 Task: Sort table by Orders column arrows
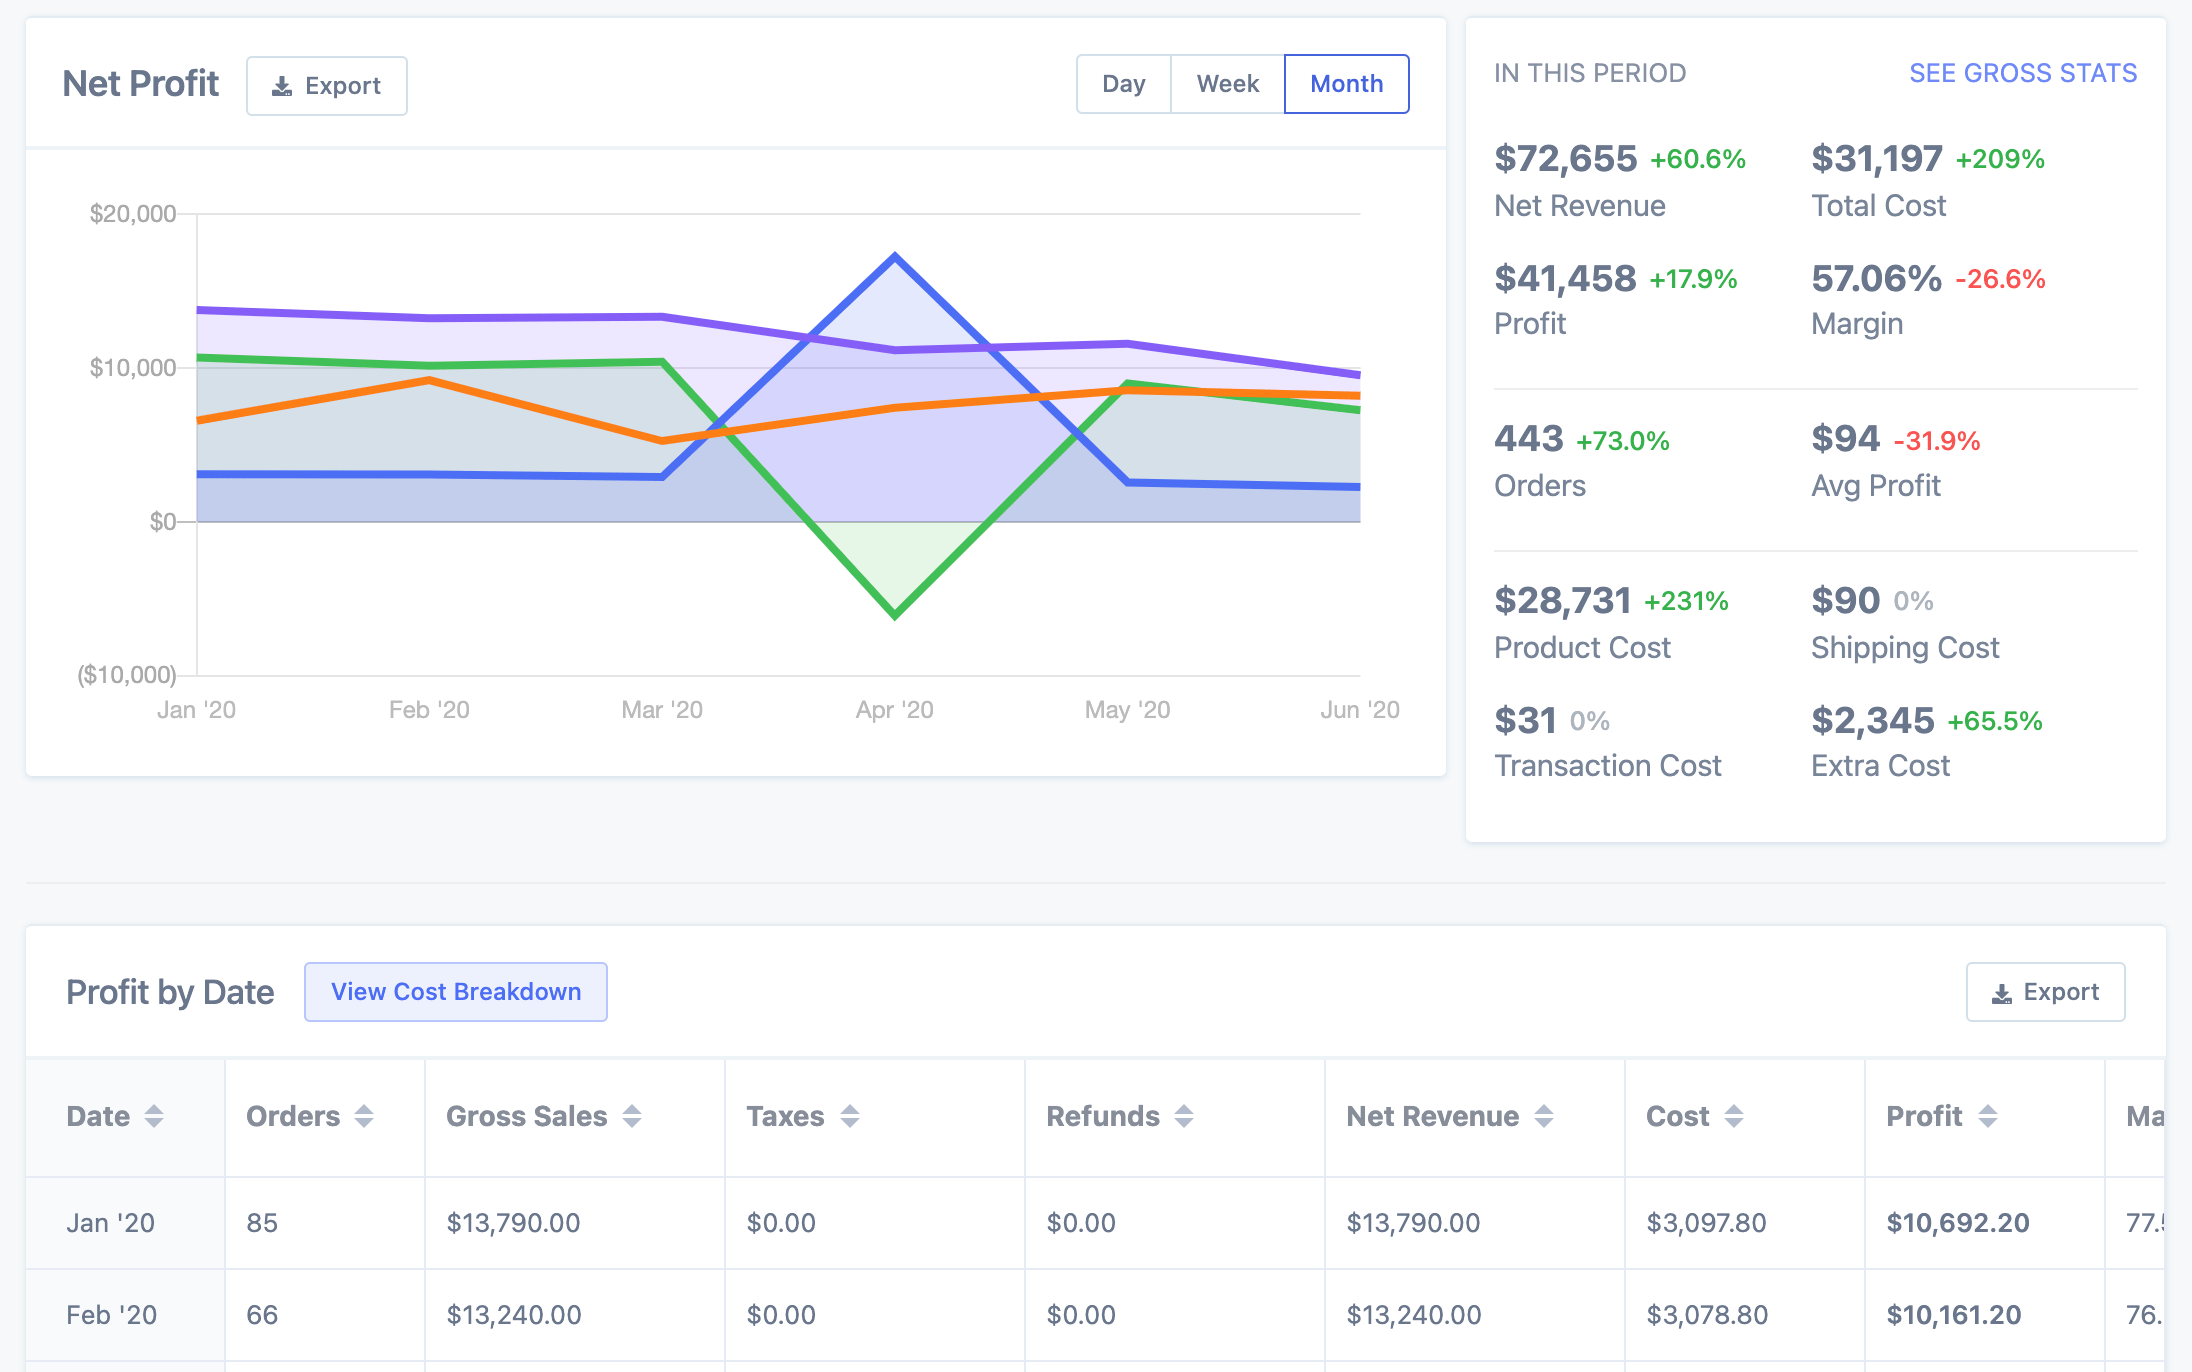364,1116
